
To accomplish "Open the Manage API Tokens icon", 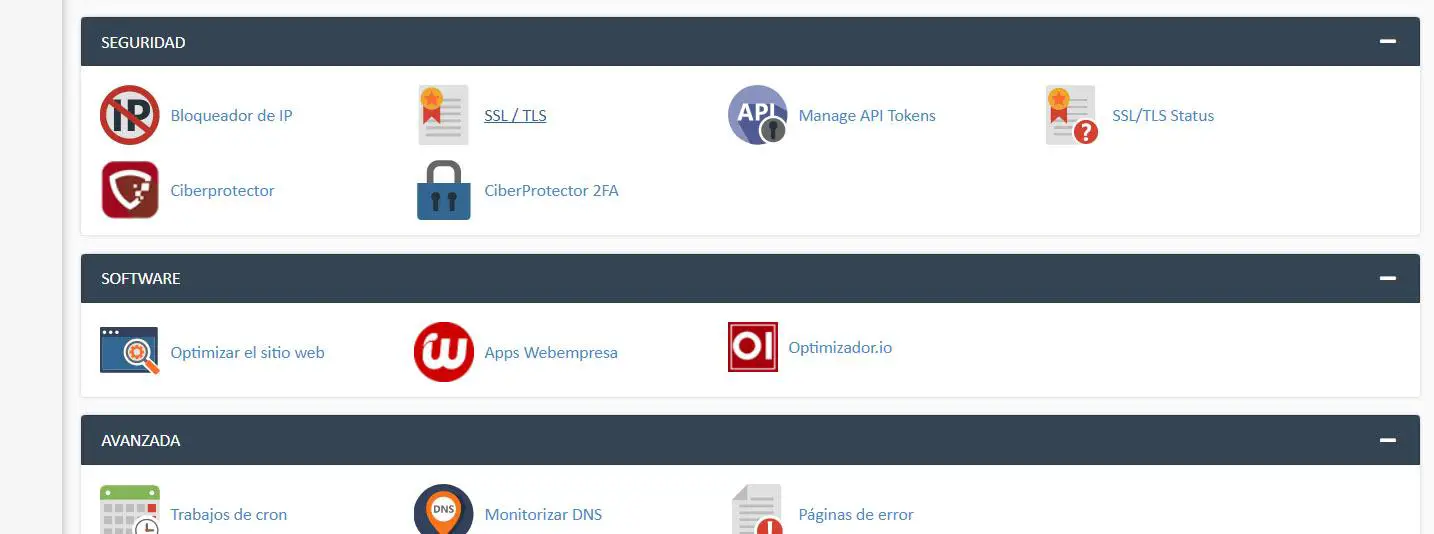I will pos(757,115).
